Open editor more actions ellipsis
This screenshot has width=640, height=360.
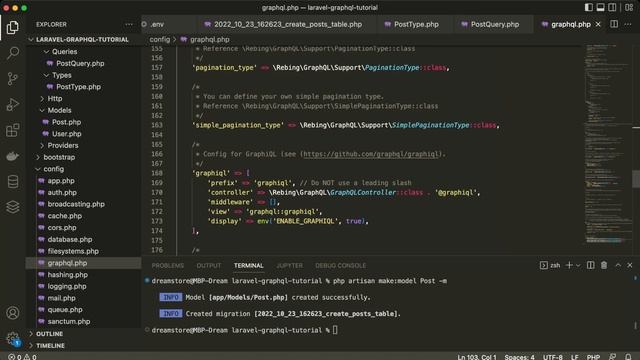628,24
